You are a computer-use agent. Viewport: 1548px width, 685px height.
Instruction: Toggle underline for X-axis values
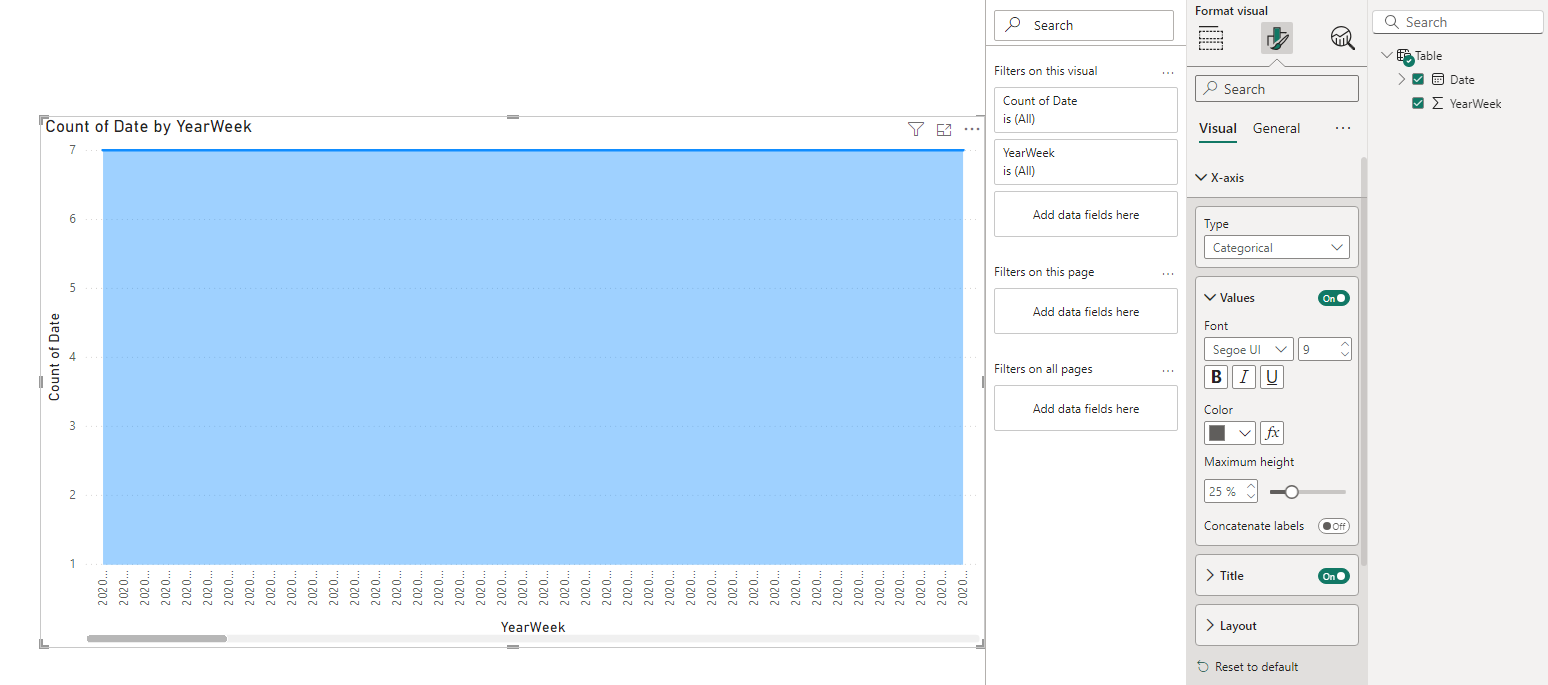(x=1272, y=377)
